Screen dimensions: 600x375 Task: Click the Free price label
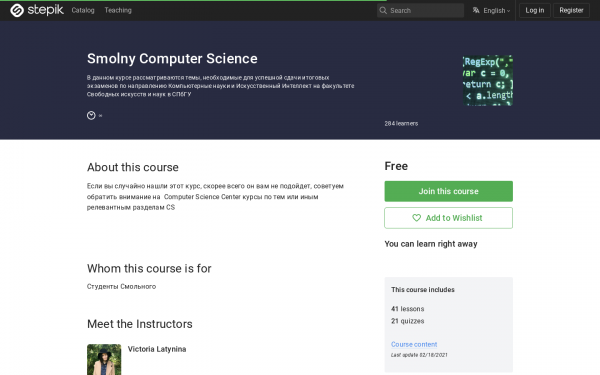point(396,166)
